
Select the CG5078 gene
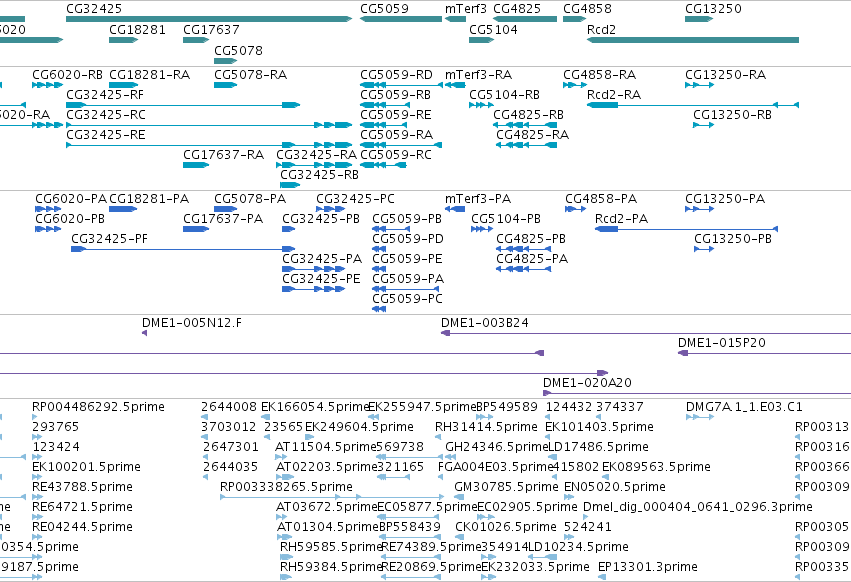(x=225, y=61)
